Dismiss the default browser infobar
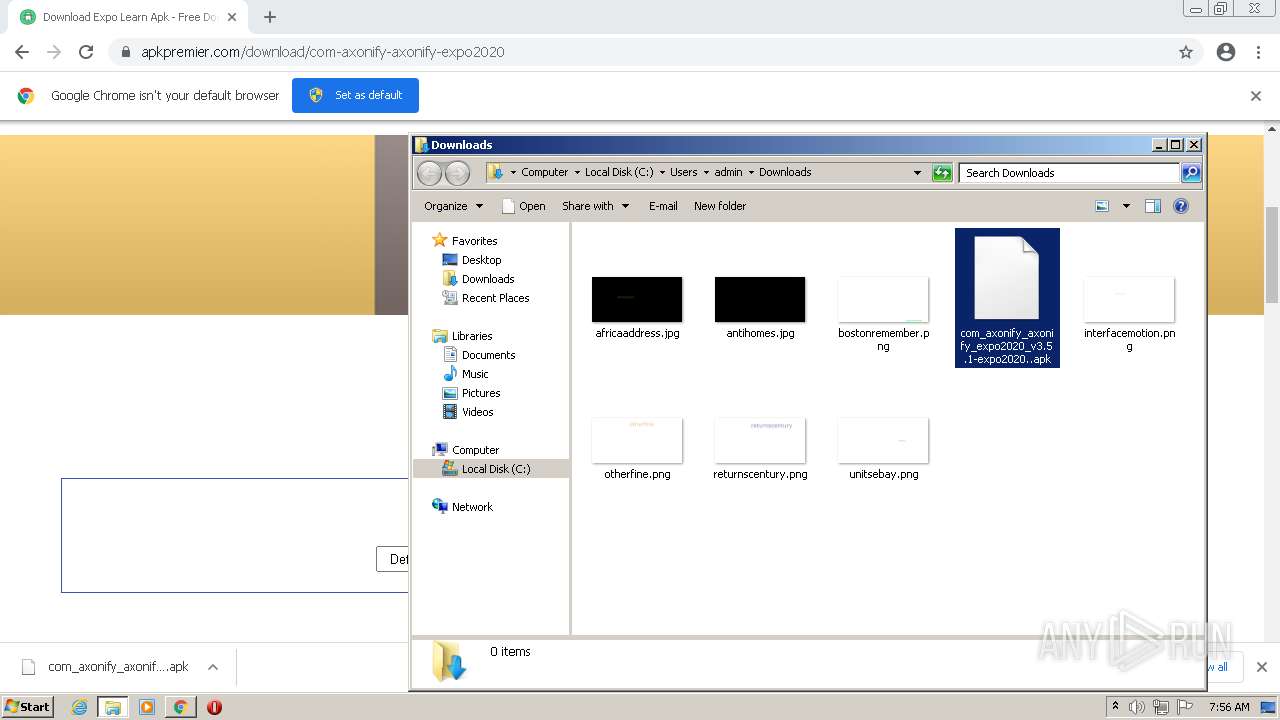 click(1256, 96)
